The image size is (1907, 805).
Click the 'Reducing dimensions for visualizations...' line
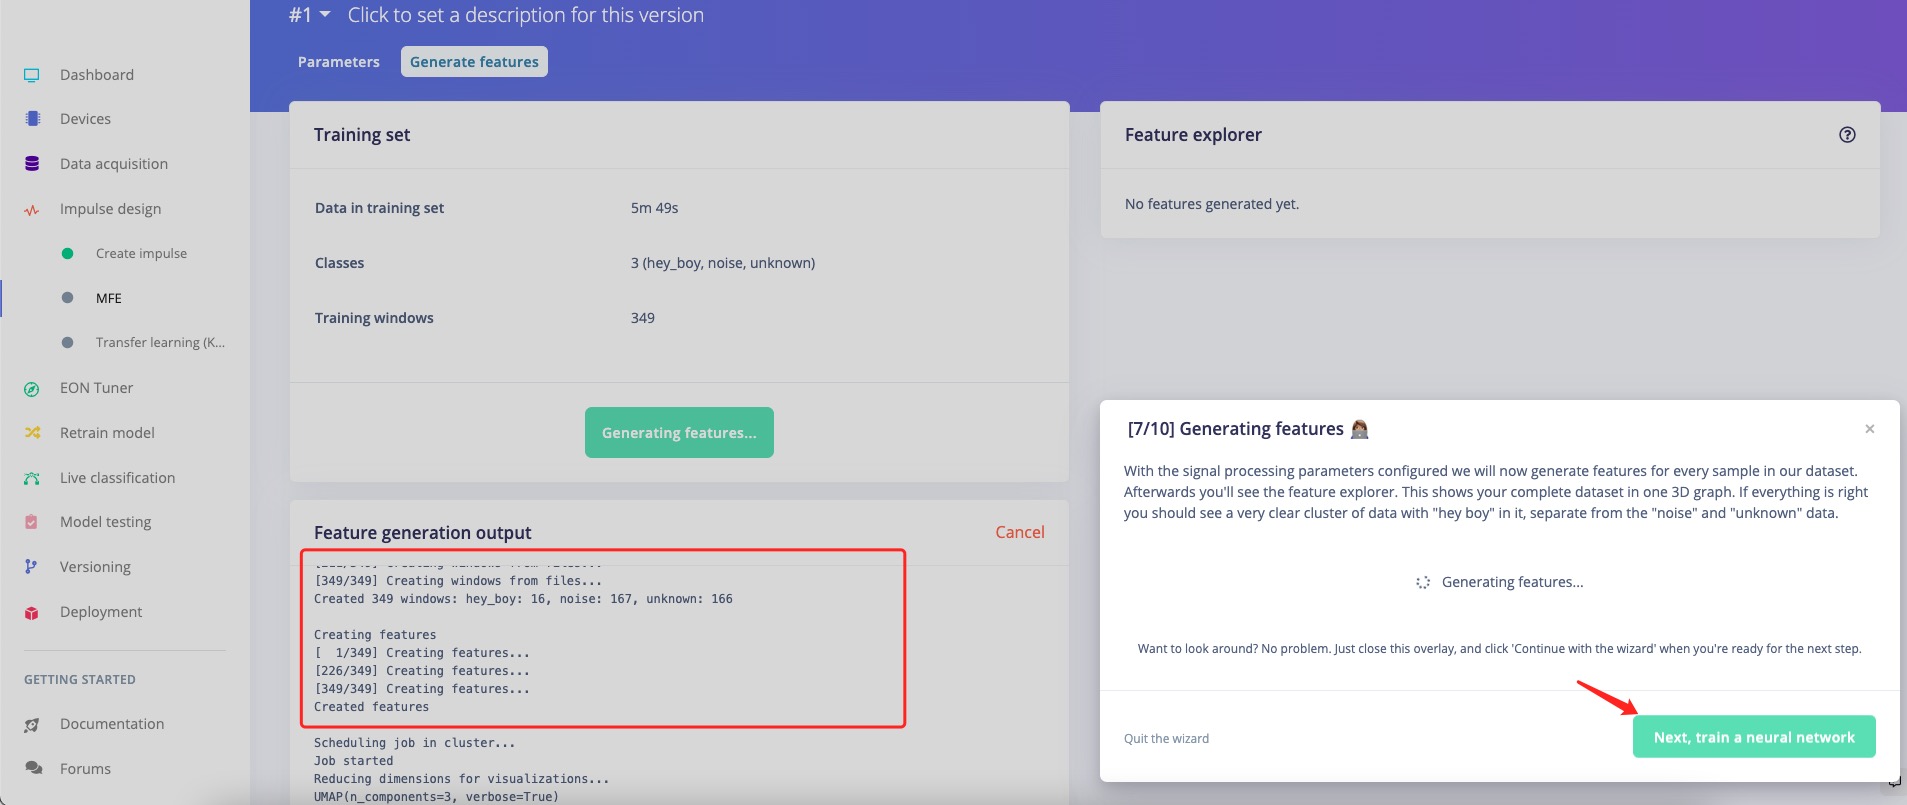pos(461,779)
